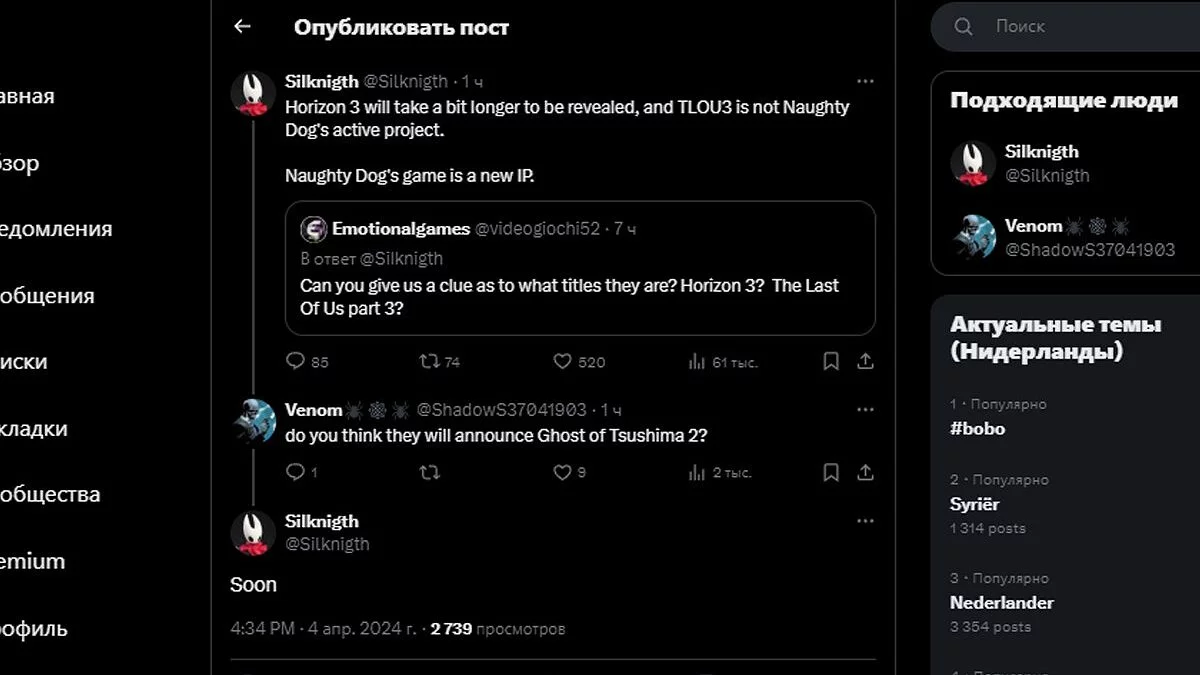Image resolution: width=1200 pixels, height=675 pixels.
Task: Reply to Silknigth's Horizon 3 post
Action: pyautogui.click(x=295, y=361)
